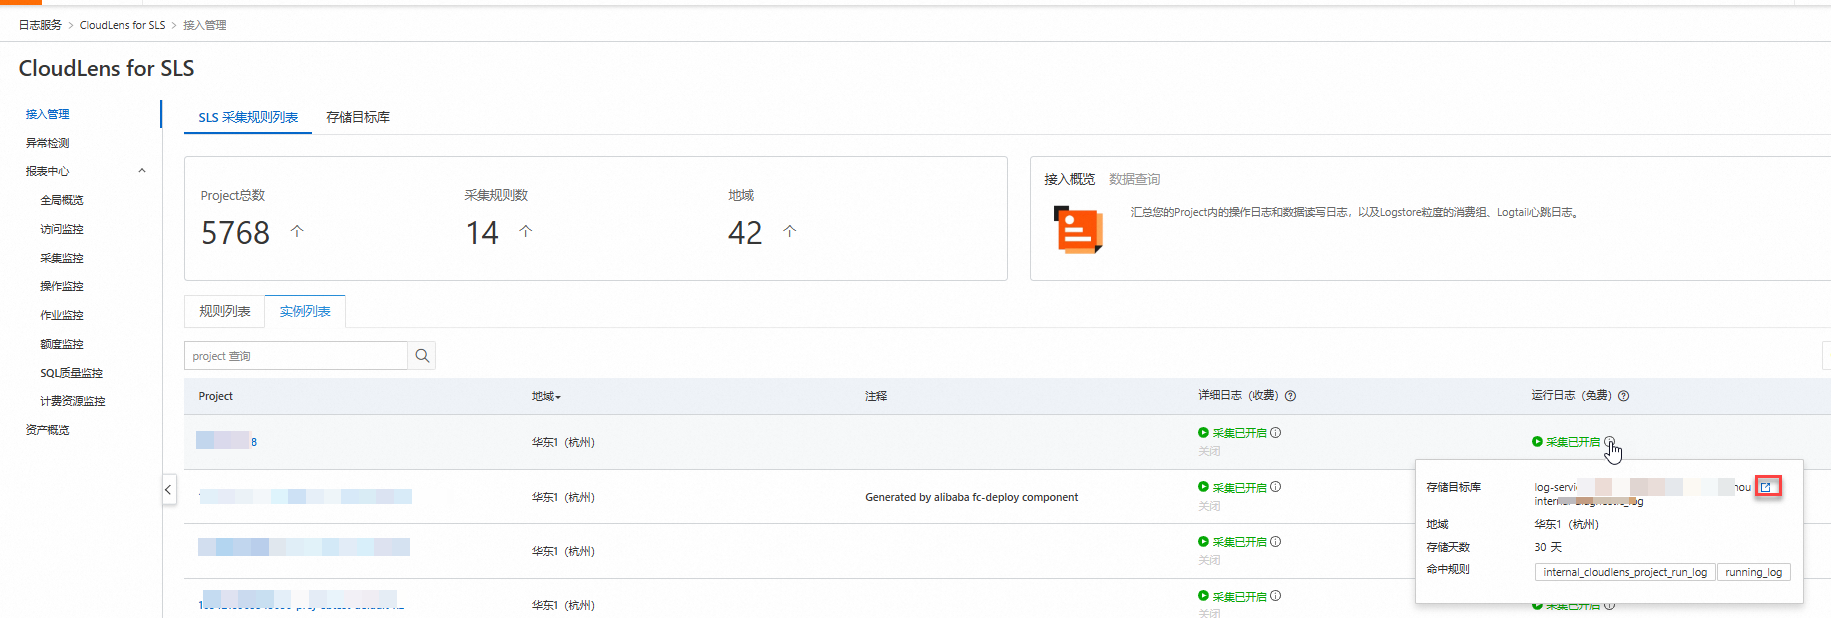Image resolution: width=1831 pixels, height=618 pixels.
Task: Click the 注释 column header
Action: pos(876,396)
